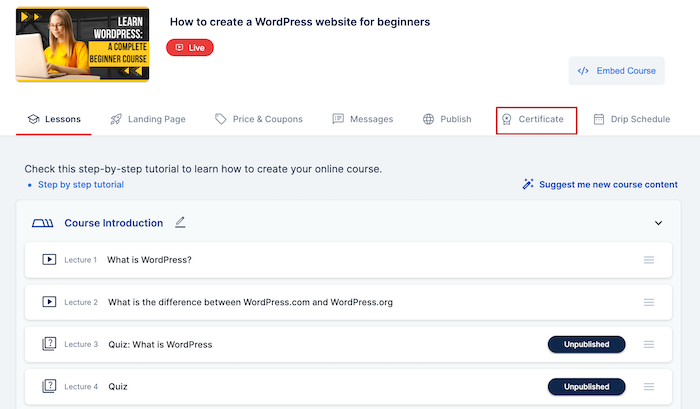The width and height of the screenshot is (700, 409).
Task: Click the quiz icon for Lecture 4
Action: [x=49, y=386]
